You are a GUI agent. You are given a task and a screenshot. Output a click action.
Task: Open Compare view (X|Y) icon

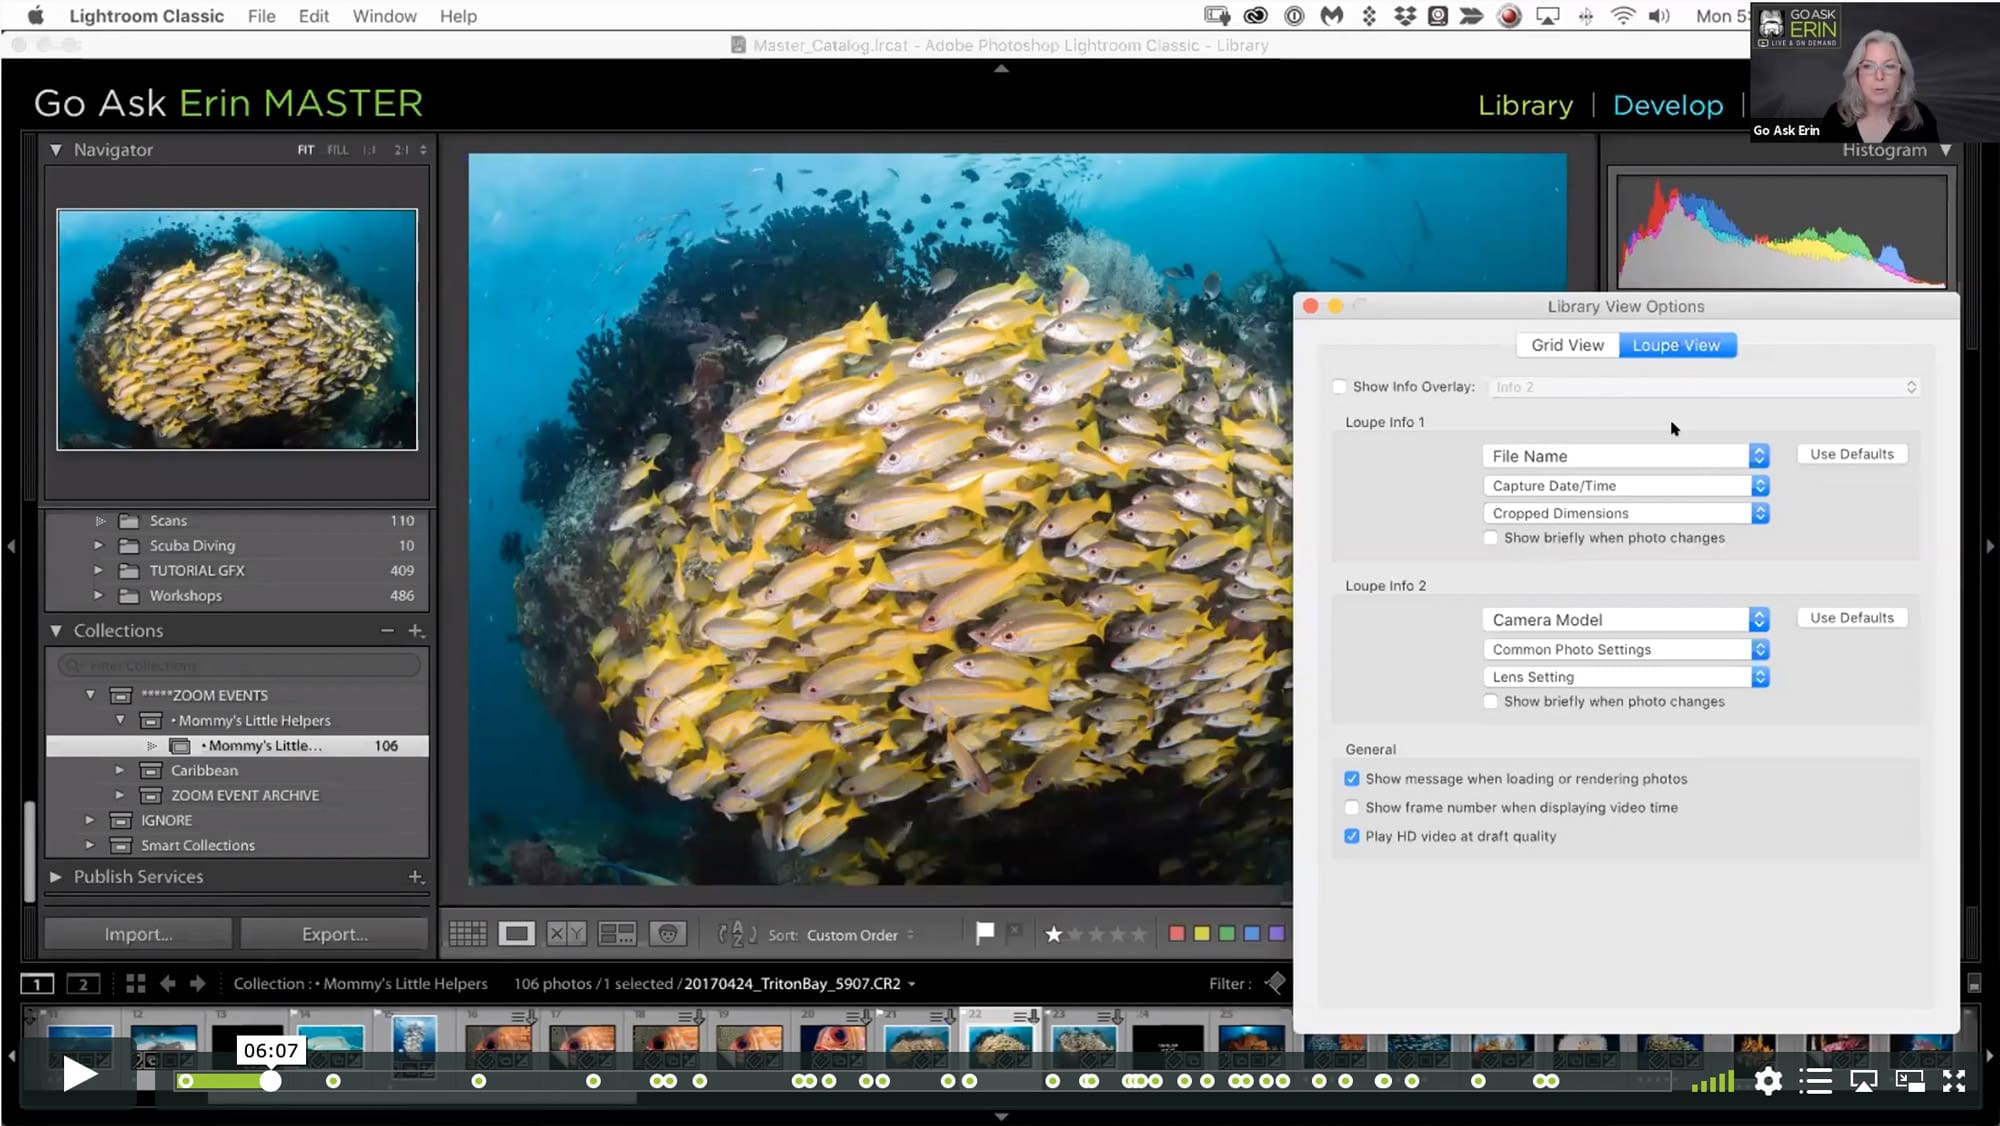point(566,934)
